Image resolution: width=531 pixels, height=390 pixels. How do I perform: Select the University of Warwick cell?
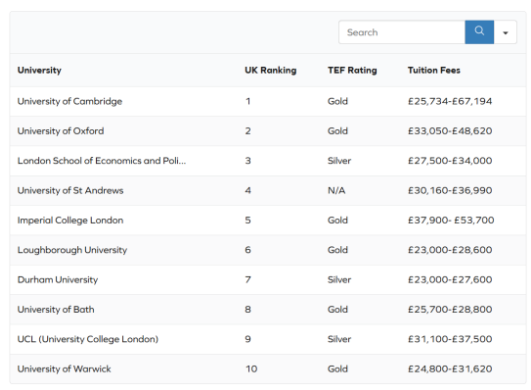64,369
